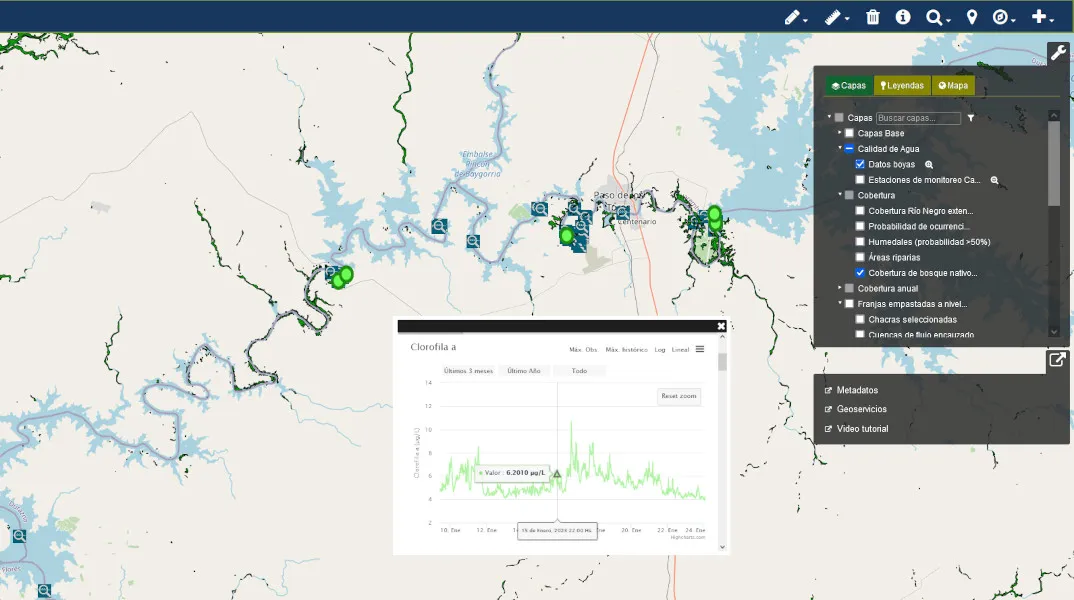This screenshot has height=600, width=1074.
Task: Toggle Máx. histórico chart option
Action: [626, 350]
